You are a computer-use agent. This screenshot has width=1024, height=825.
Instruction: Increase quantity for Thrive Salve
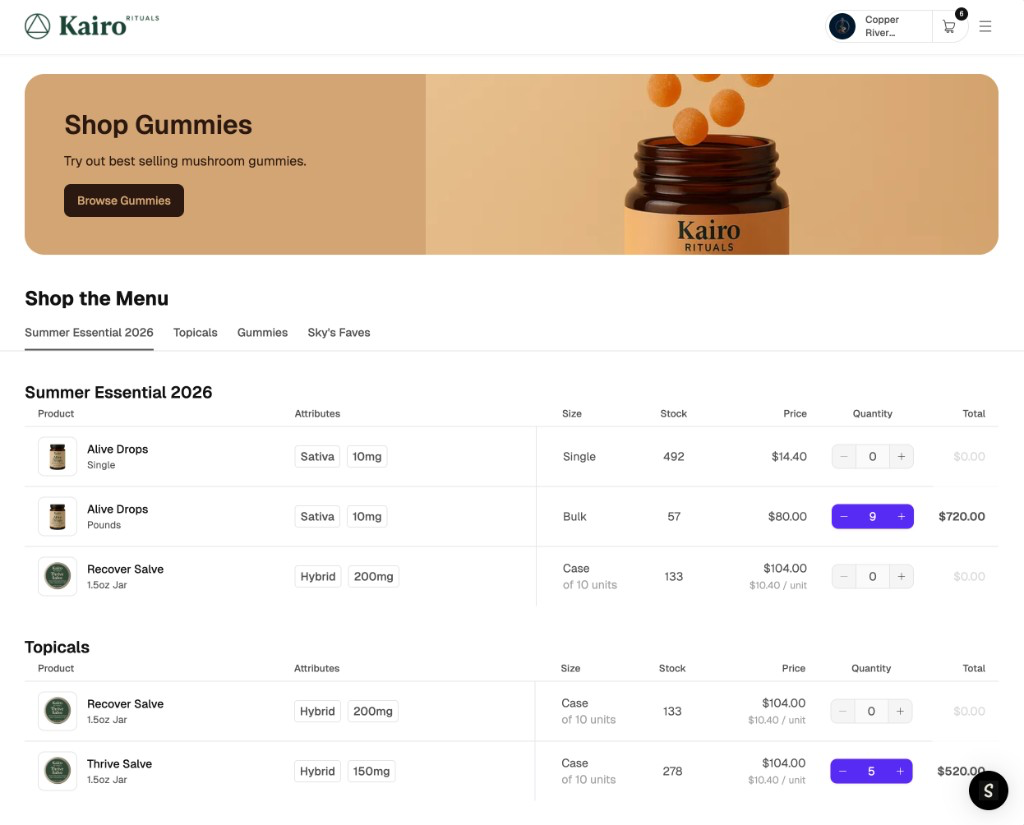pyautogui.click(x=900, y=771)
